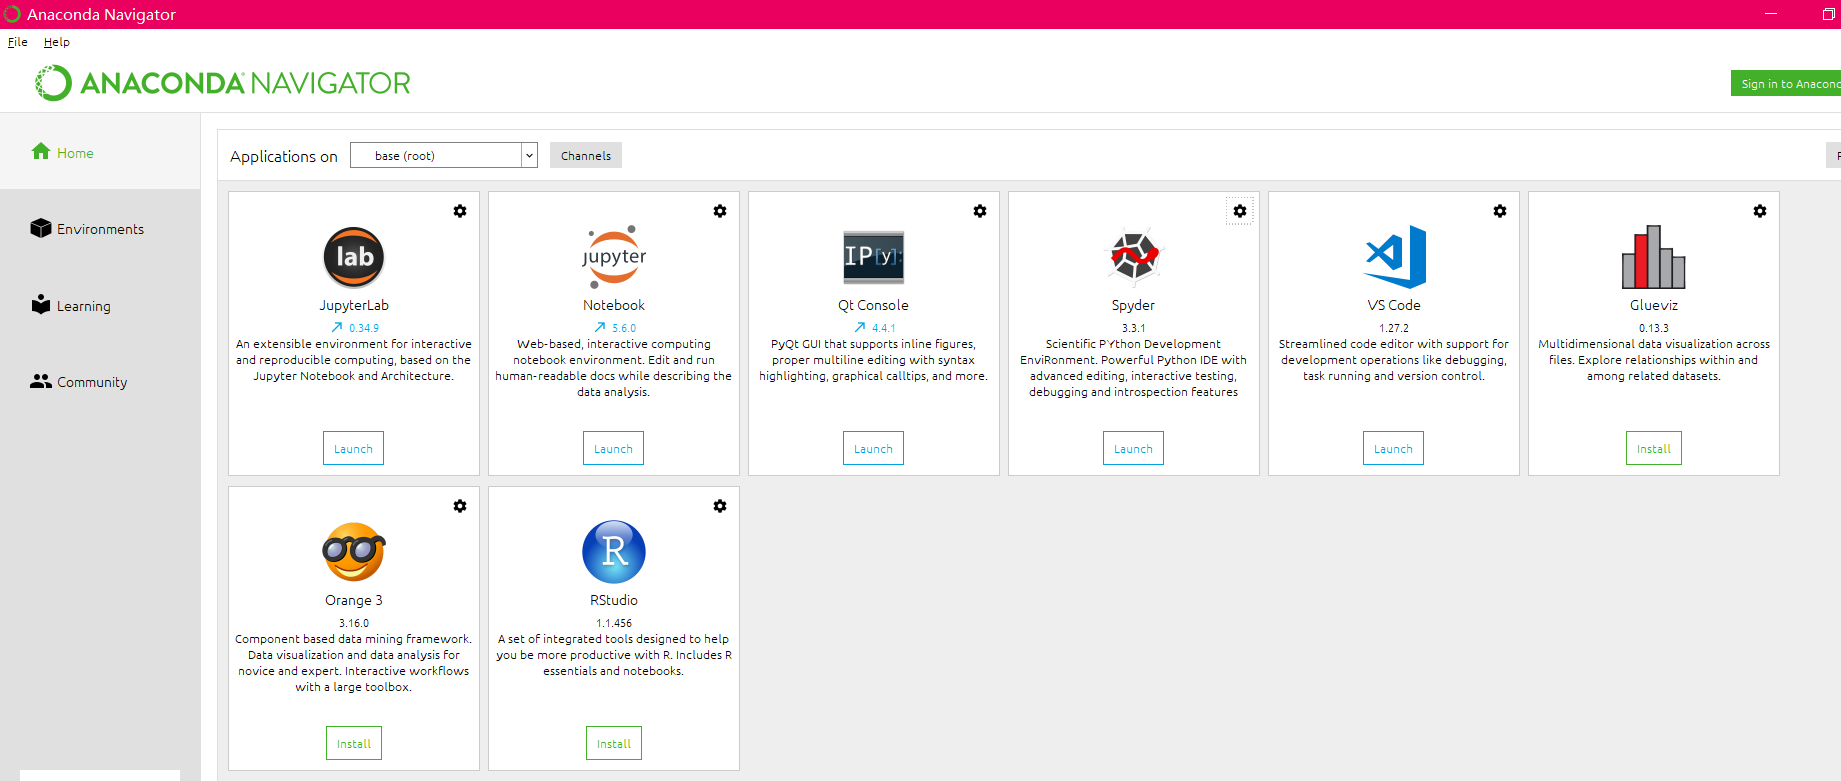Click the JupyterLab title text
1841x781 pixels.
pyautogui.click(x=354, y=305)
